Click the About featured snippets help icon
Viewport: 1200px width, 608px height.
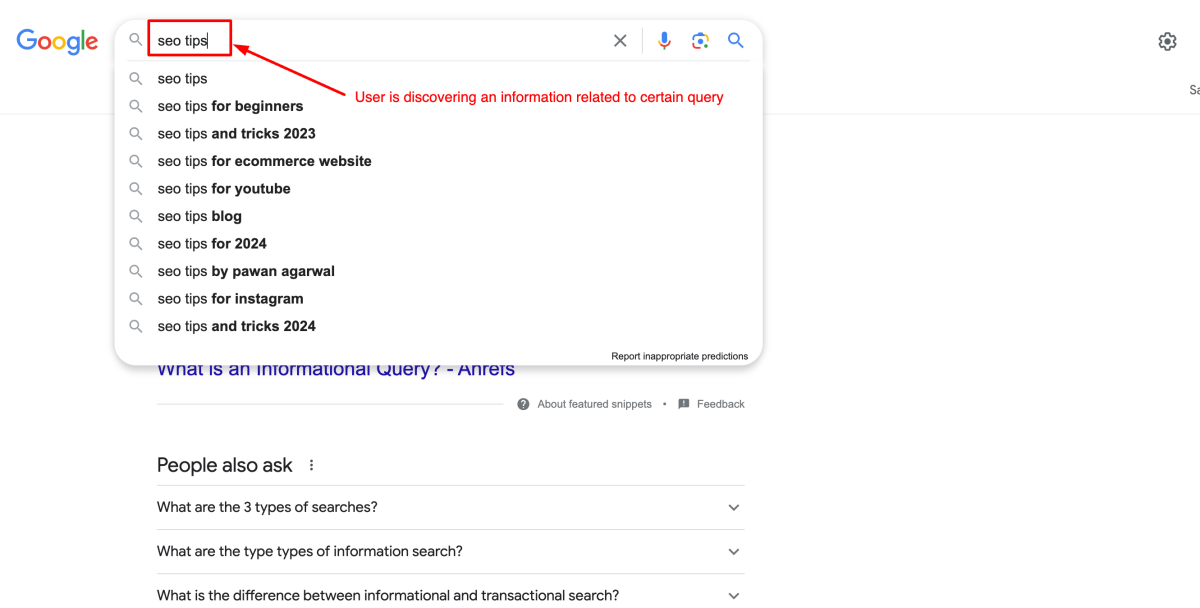coord(523,404)
